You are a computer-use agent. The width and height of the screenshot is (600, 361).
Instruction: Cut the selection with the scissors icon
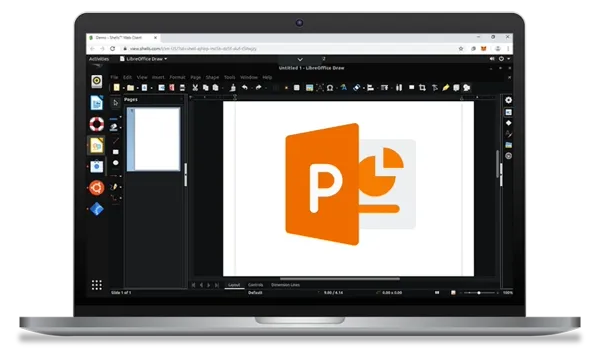[195, 88]
